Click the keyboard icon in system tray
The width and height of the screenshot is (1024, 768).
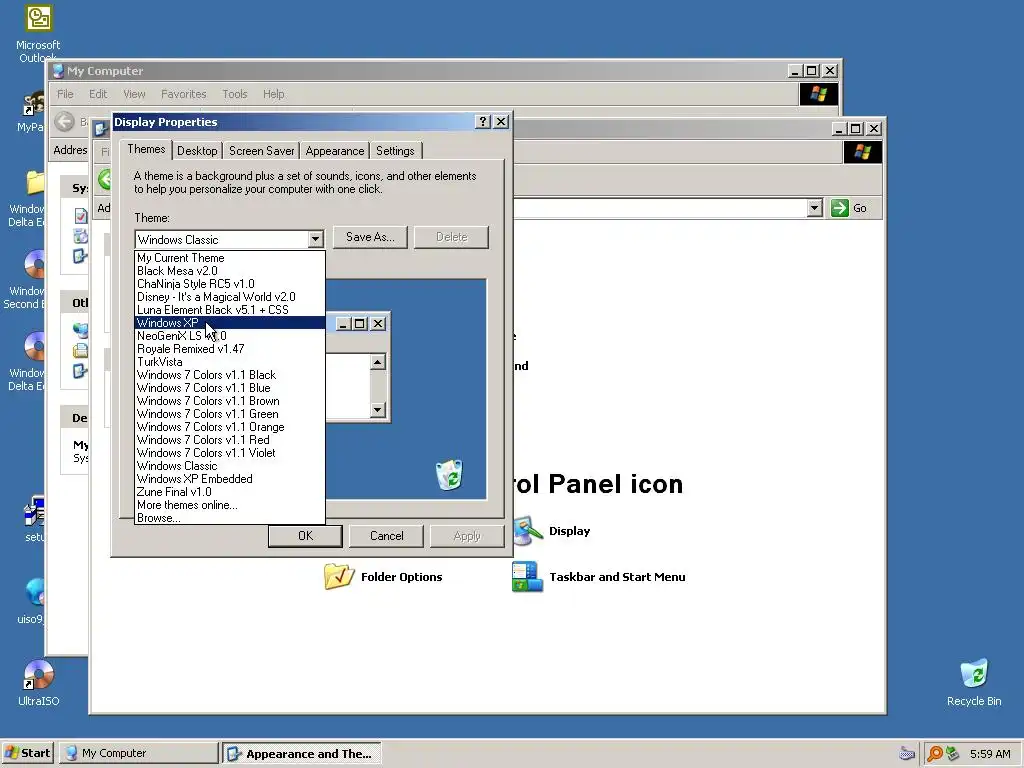coord(906,754)
